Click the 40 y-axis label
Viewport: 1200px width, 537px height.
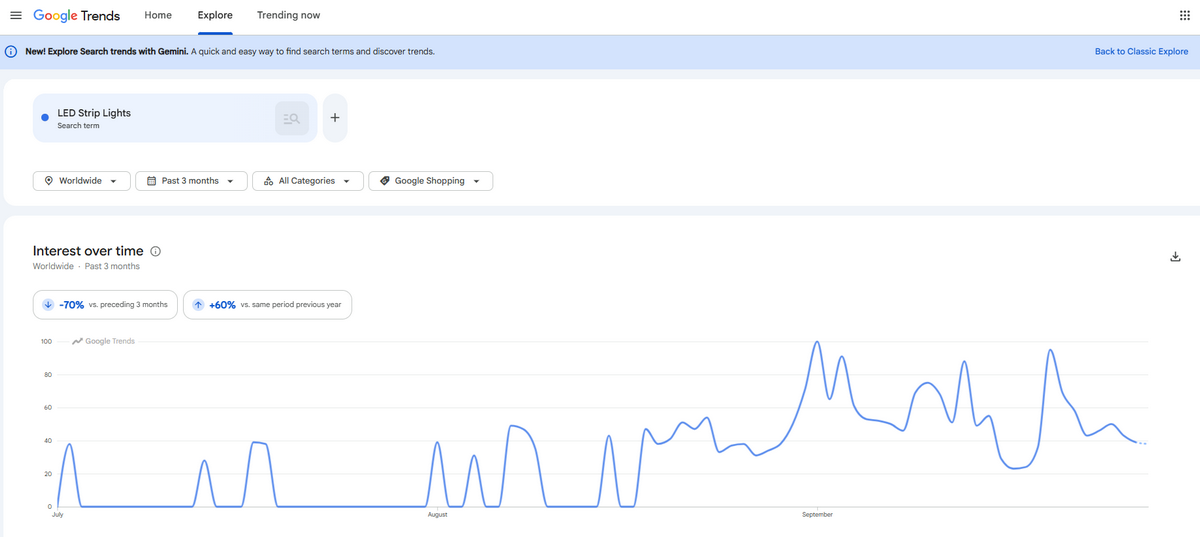coord(47,441)
